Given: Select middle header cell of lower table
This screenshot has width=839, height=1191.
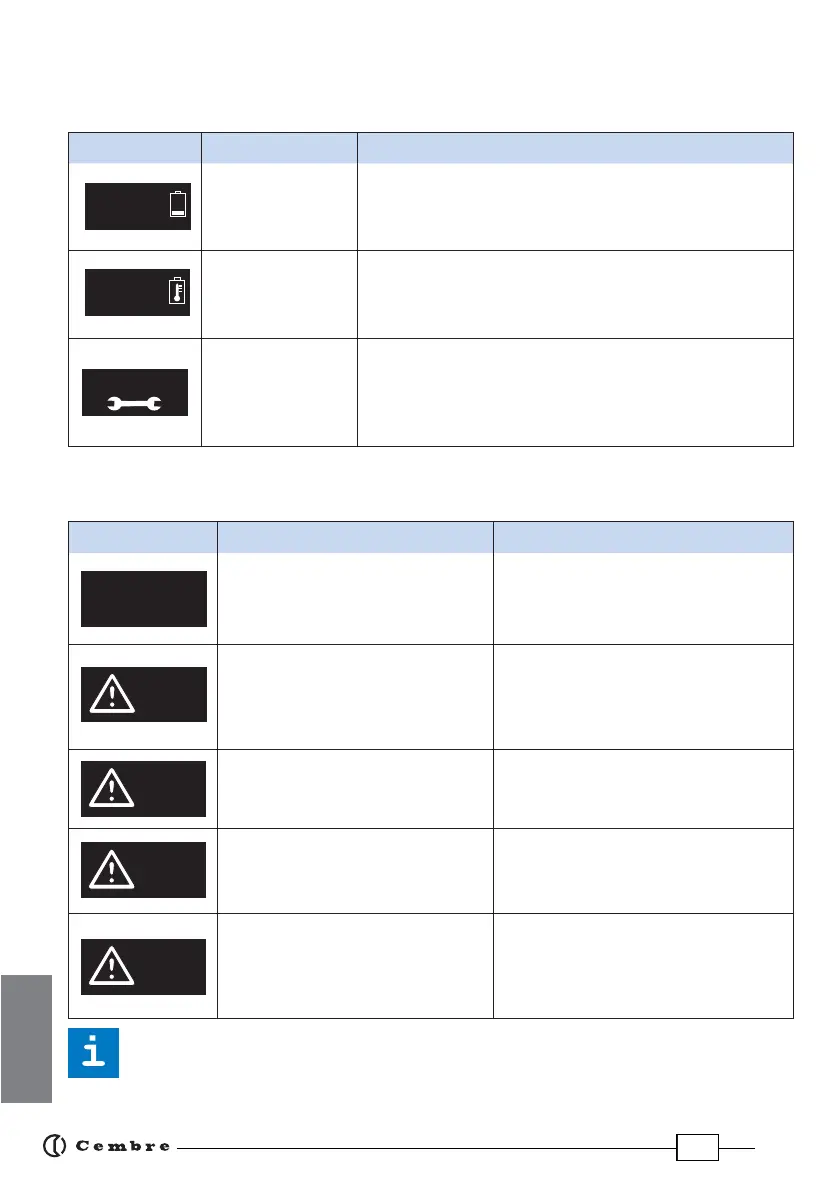Looking at the screenshot, I should click(355, 535).
